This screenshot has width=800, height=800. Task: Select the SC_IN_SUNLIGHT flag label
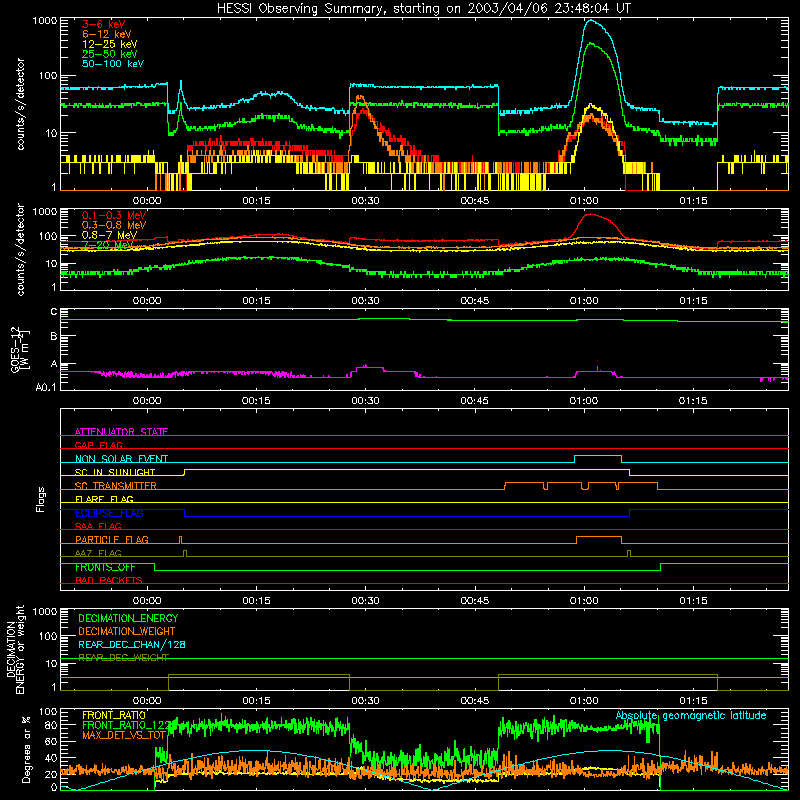[115, 472]
